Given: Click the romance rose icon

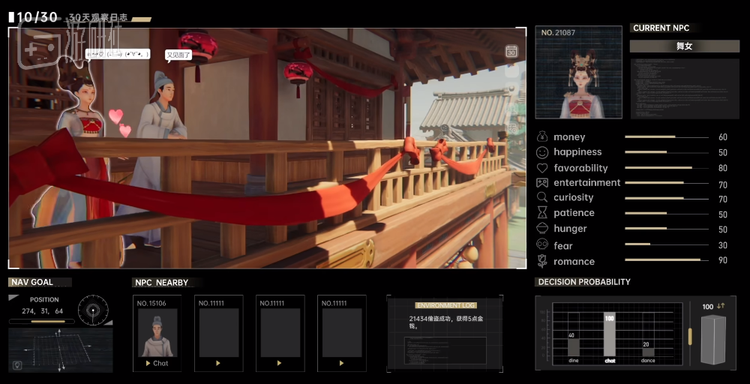Looking at the screenshot, I should point(541,261).
